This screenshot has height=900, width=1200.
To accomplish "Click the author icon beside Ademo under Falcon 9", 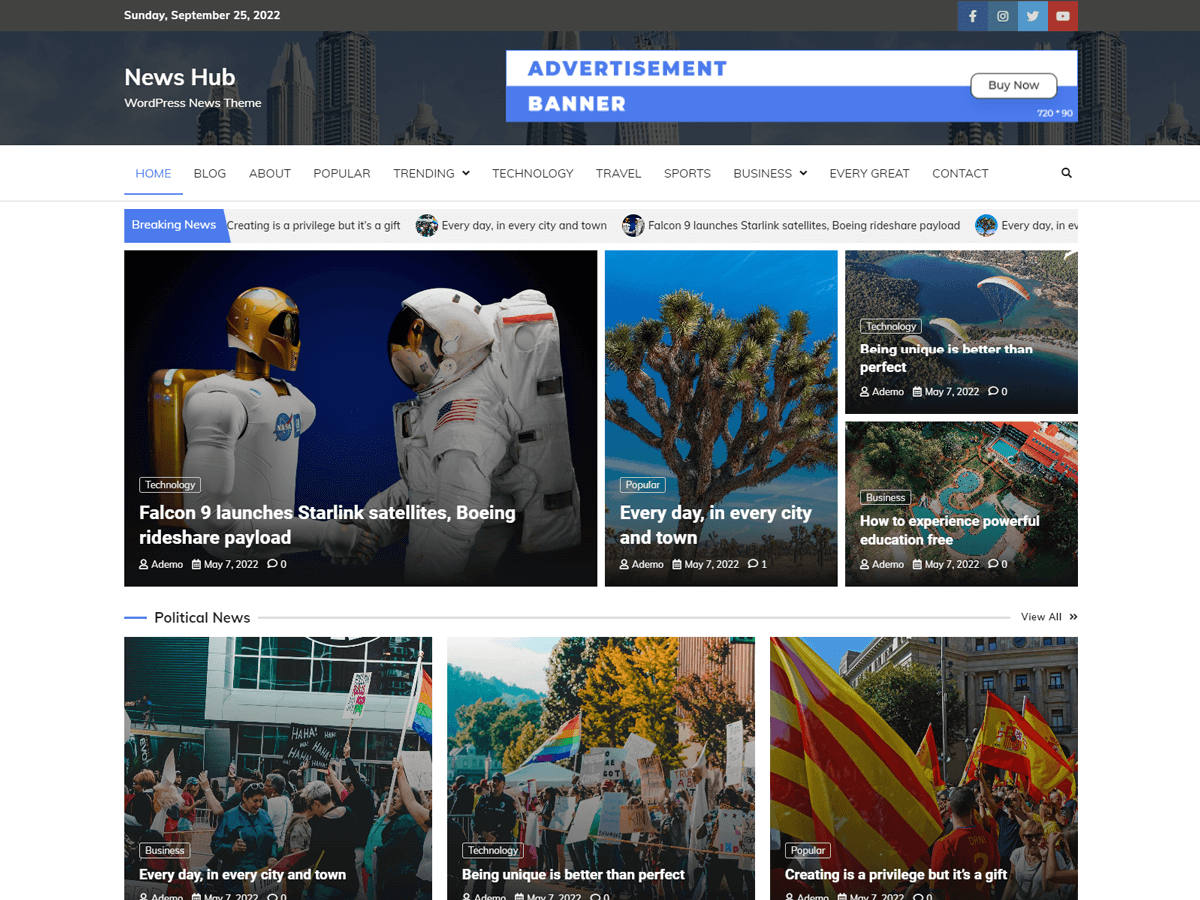I will [141, 563].
